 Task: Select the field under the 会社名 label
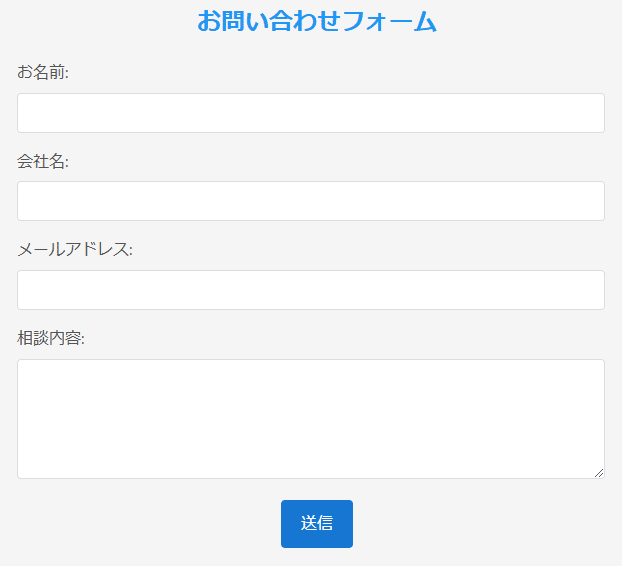311,201
